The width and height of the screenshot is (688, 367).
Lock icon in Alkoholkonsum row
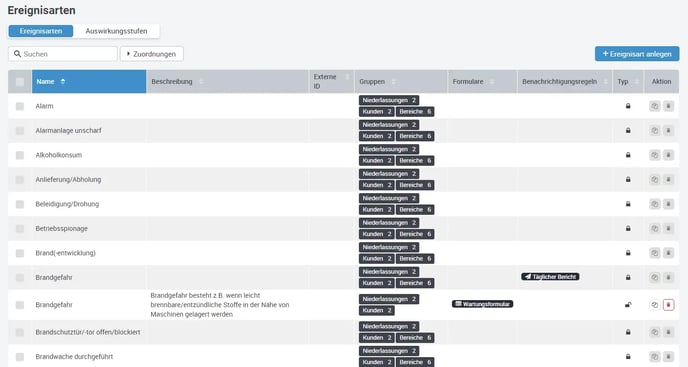(628, 155)
